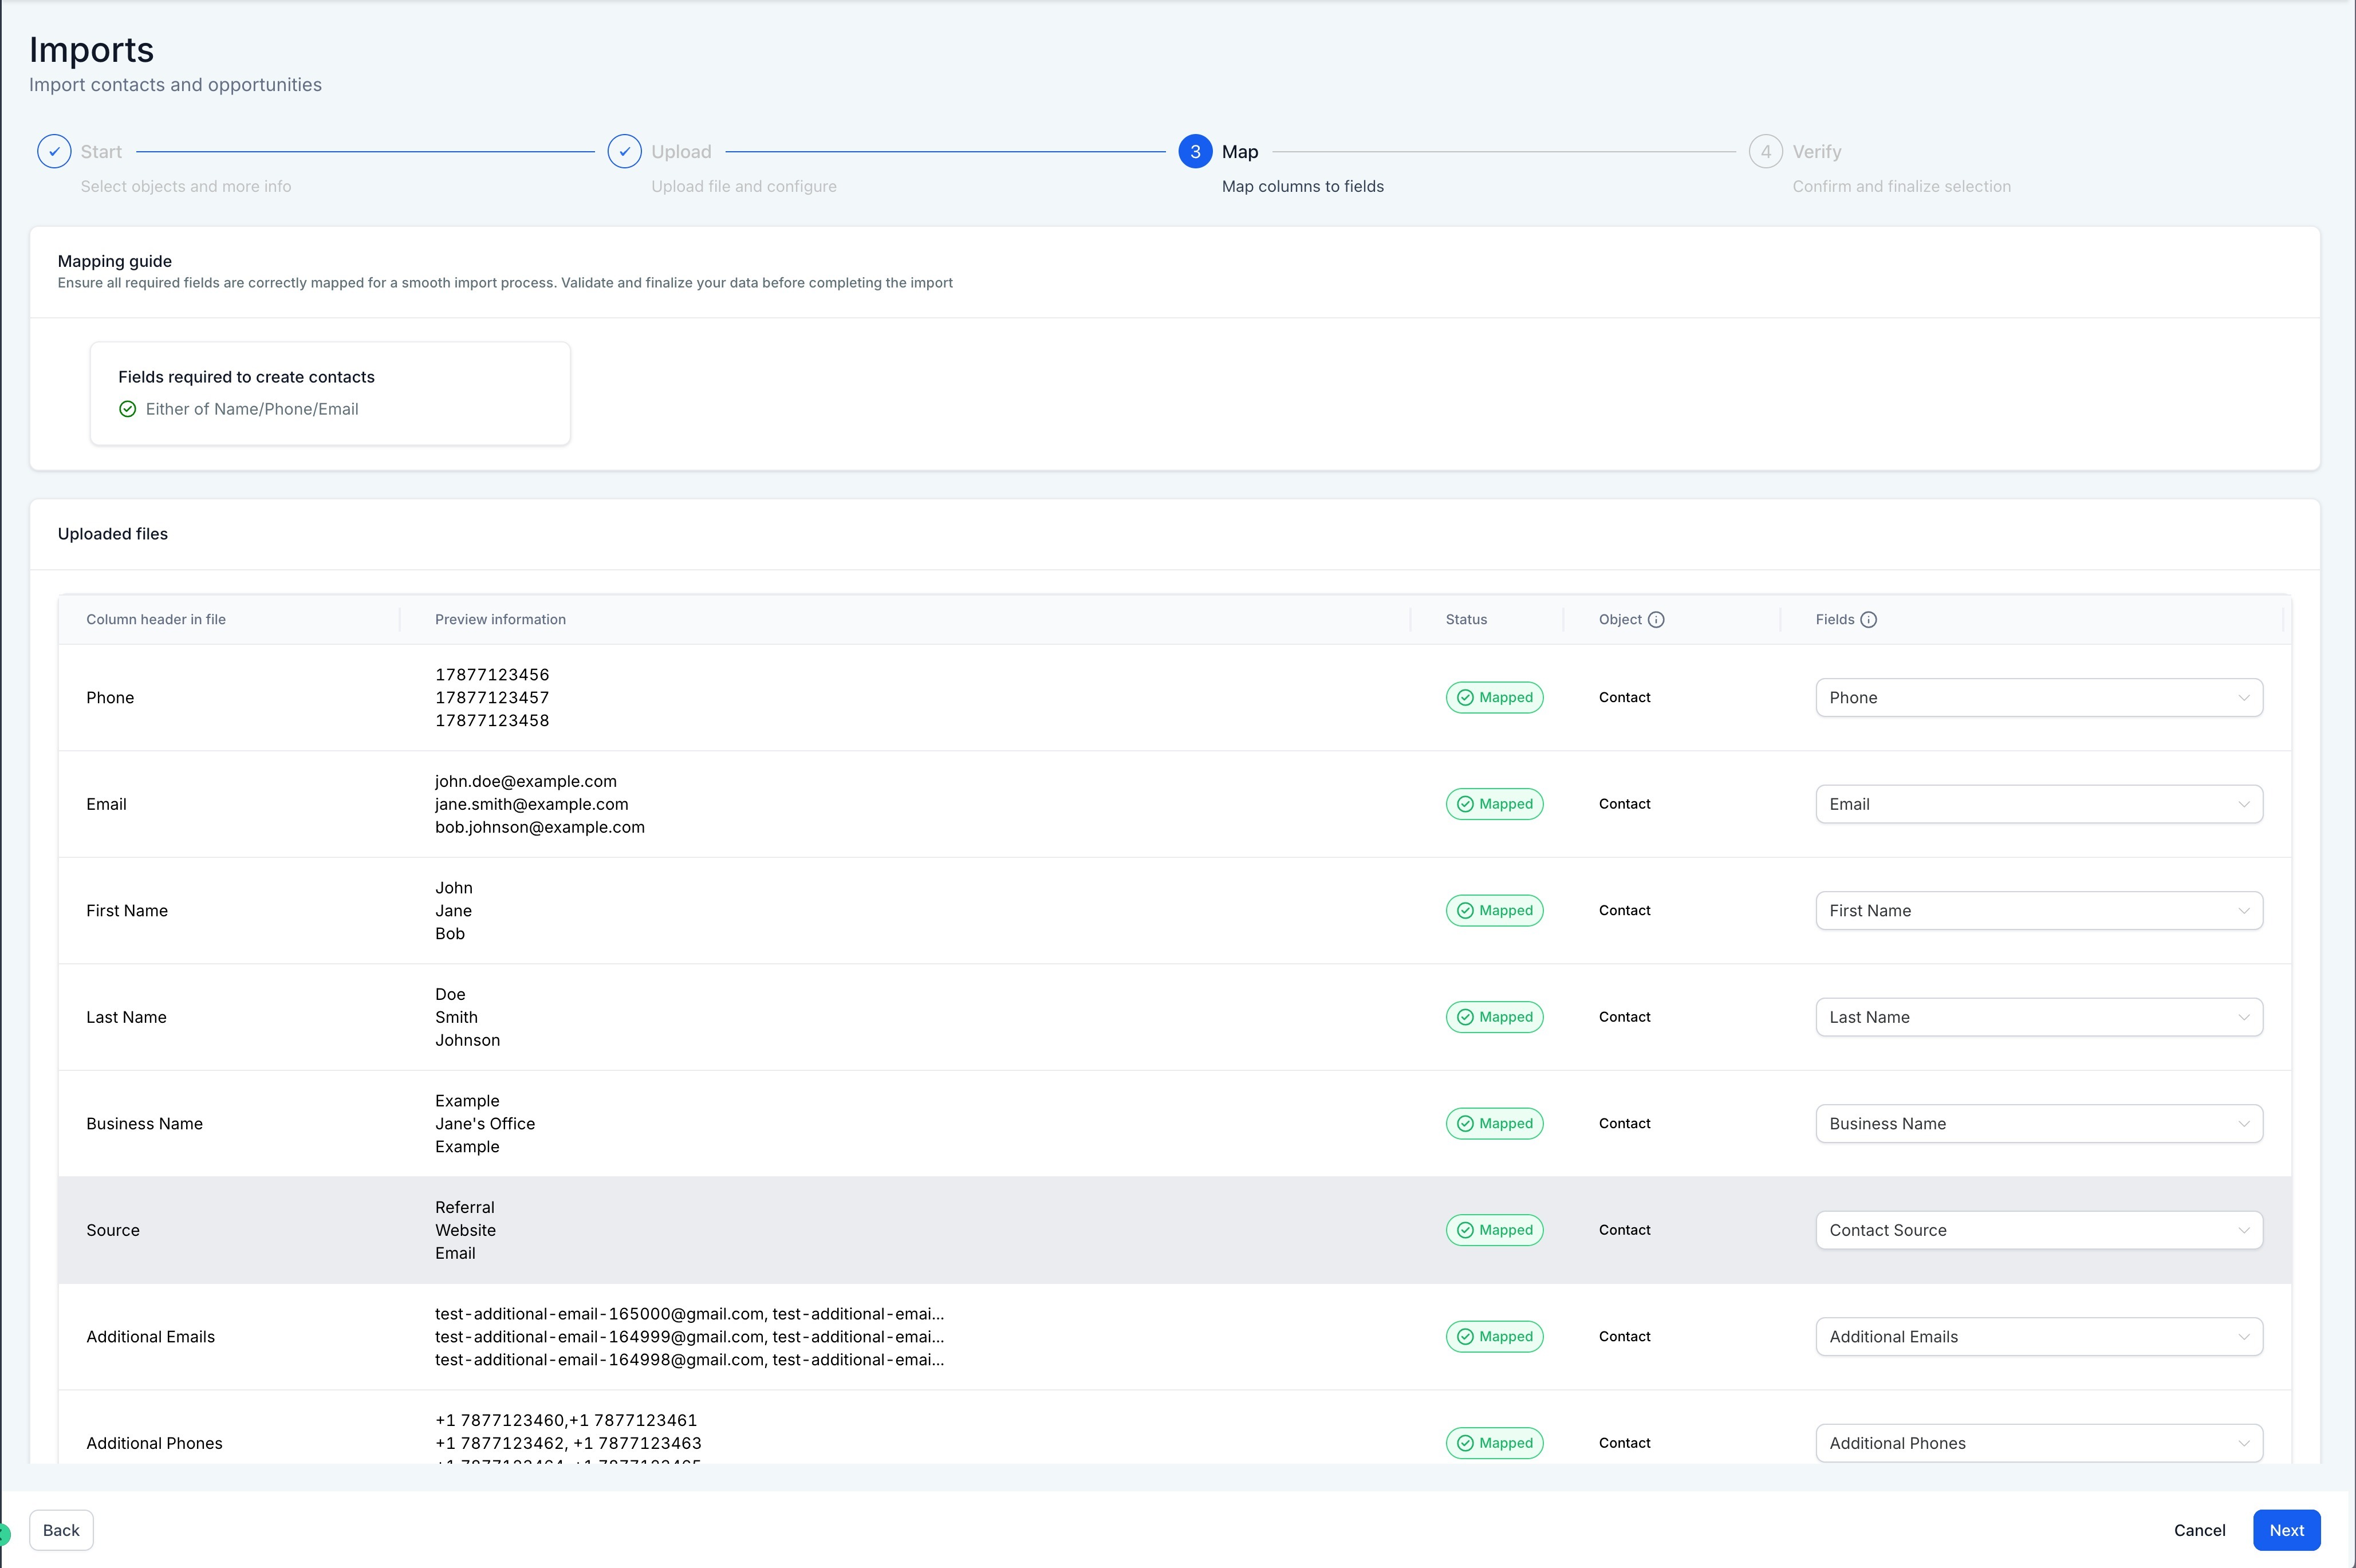Image resolution: width=2356 pixels, height=1568 pixels.
Task: Expand the Last Name field dropdown
Action: [2038, 1017]
